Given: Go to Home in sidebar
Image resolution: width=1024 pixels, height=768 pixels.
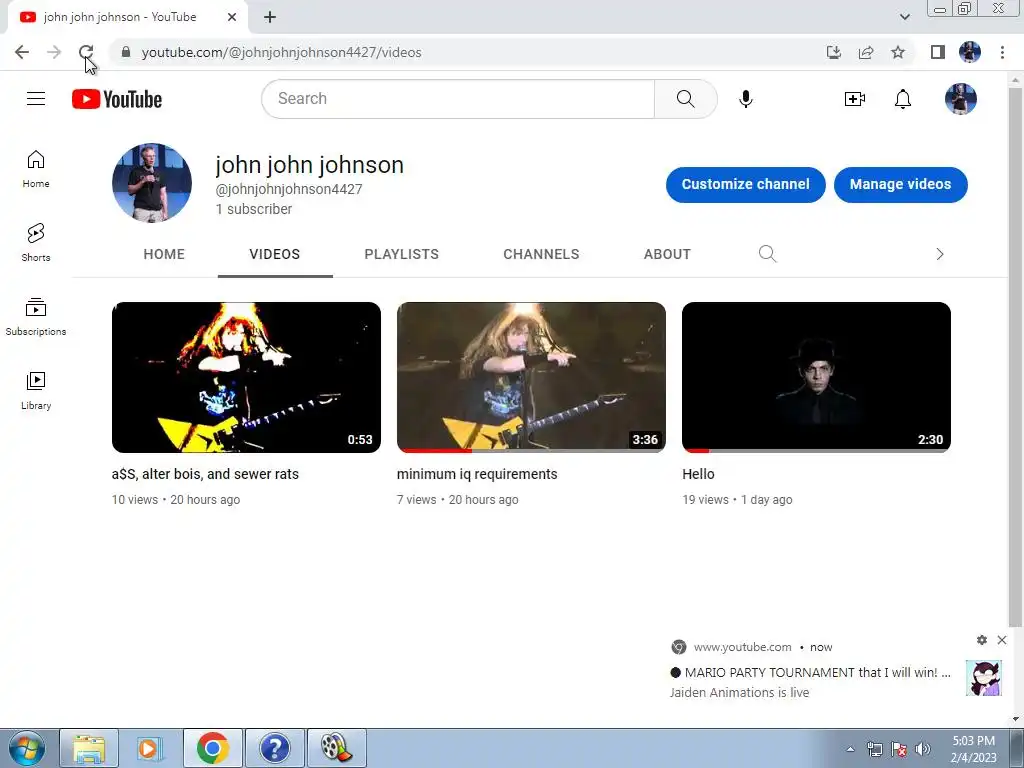Looking at the screenshot, I should (36, 169).
